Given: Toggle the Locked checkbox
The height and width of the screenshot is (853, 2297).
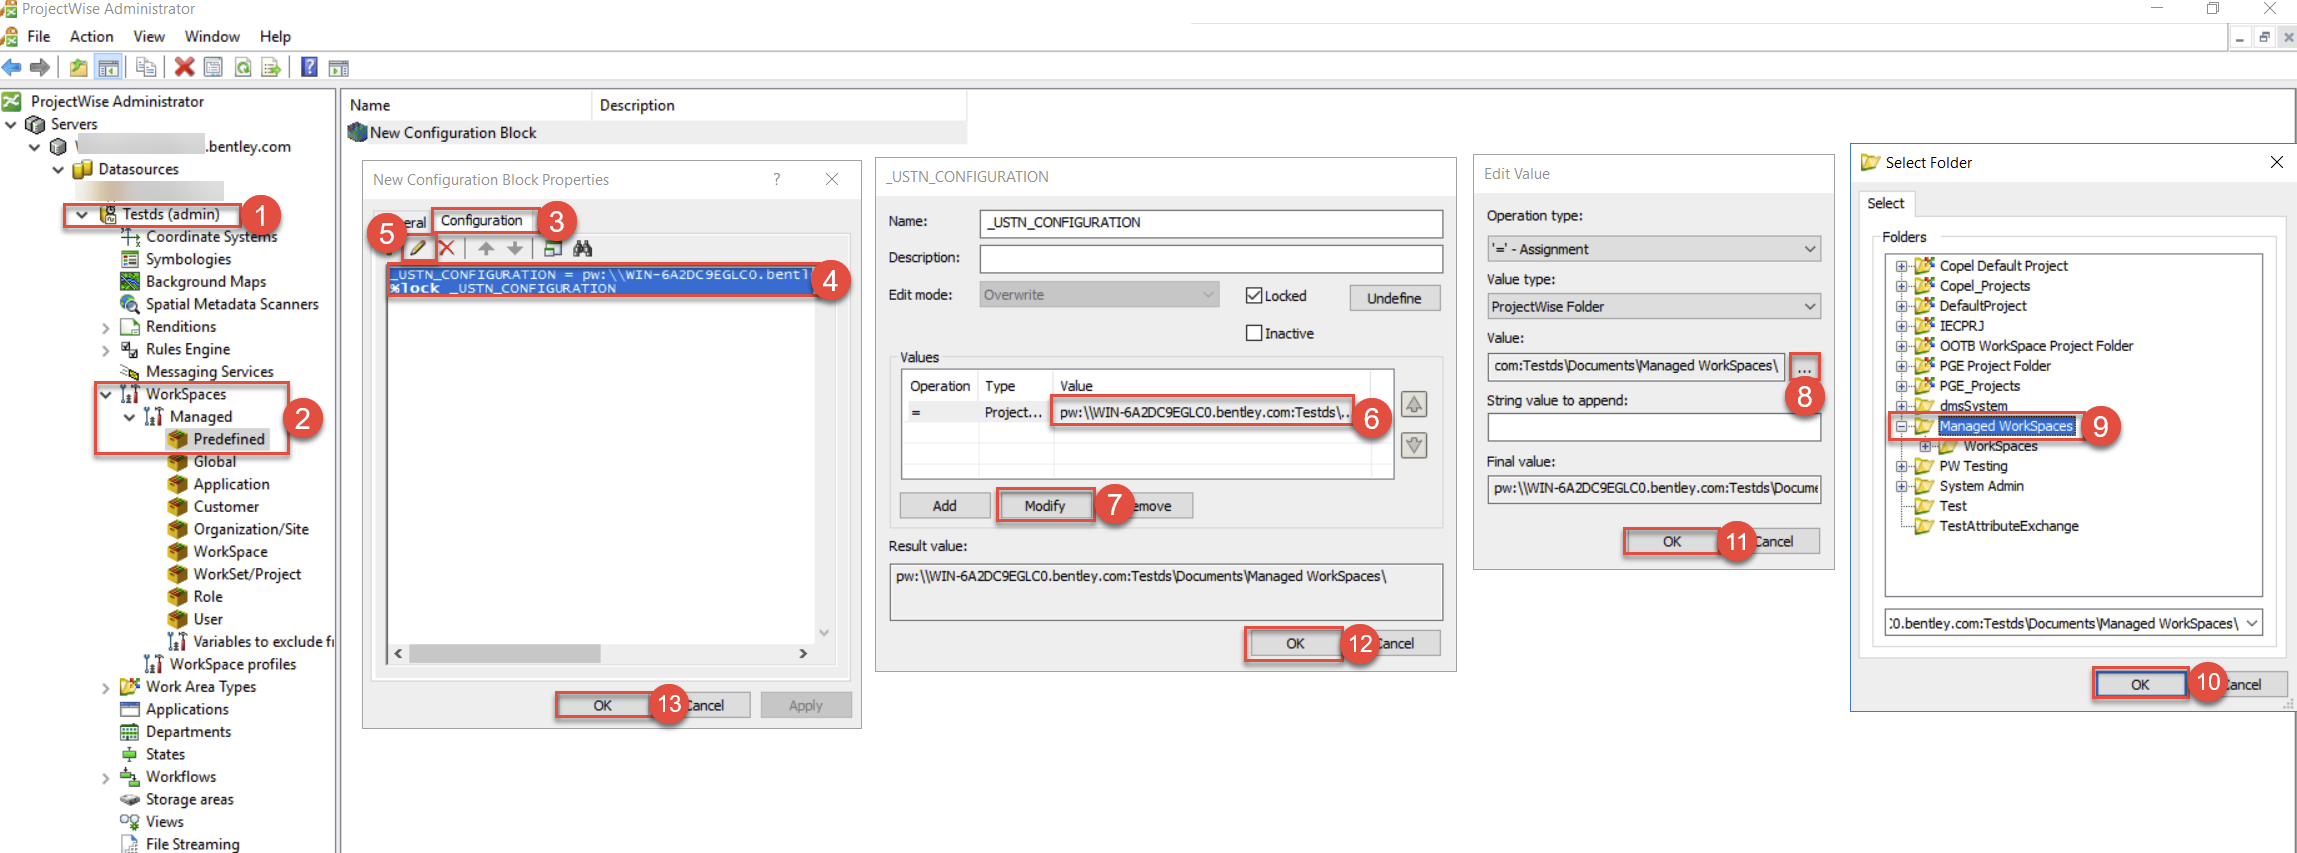Looking at the screenshot, I should 1254,295.
